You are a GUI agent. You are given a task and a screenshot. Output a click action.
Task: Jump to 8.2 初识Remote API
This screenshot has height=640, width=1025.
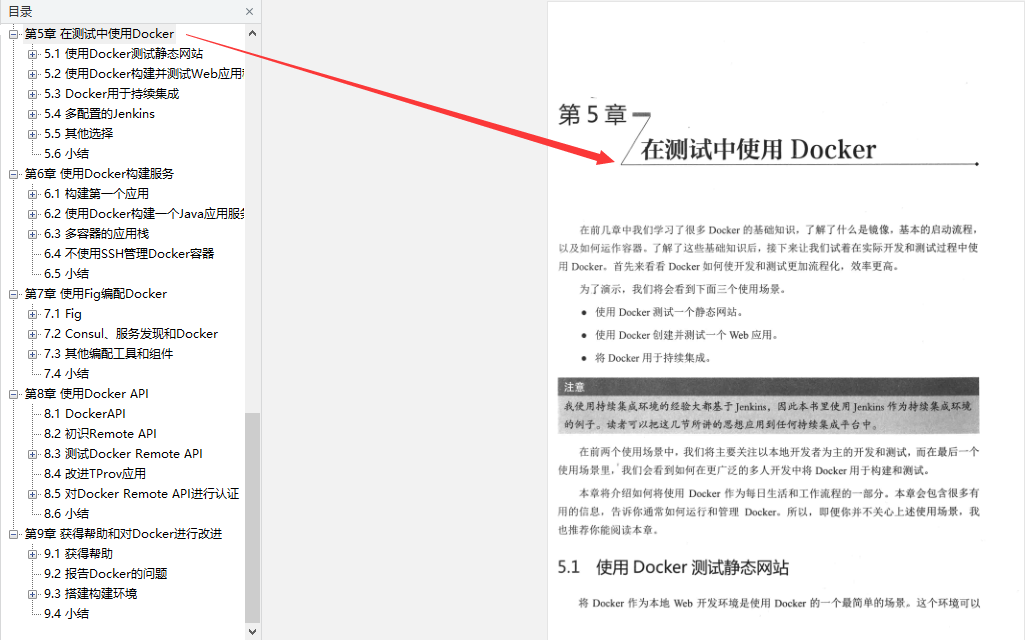tap(100, 434)
